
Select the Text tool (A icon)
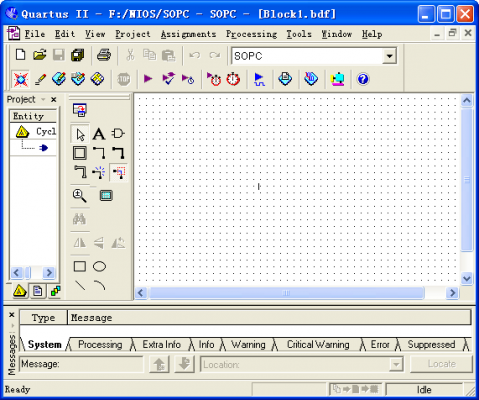click(x=99, y=134)
